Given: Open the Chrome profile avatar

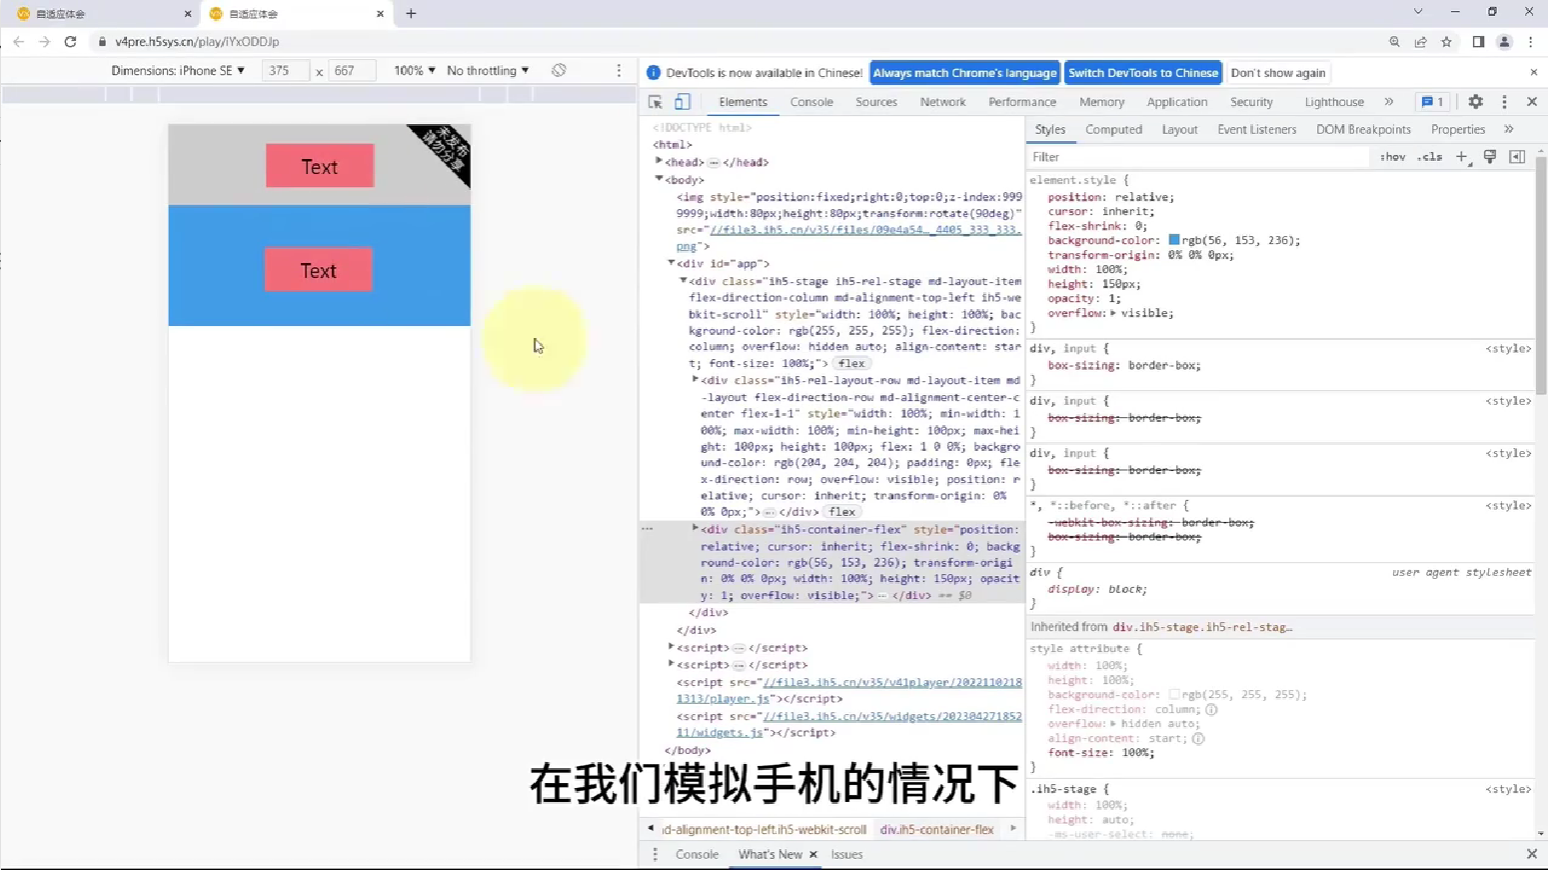Looking at the screenshot, I should [1504, 42].
